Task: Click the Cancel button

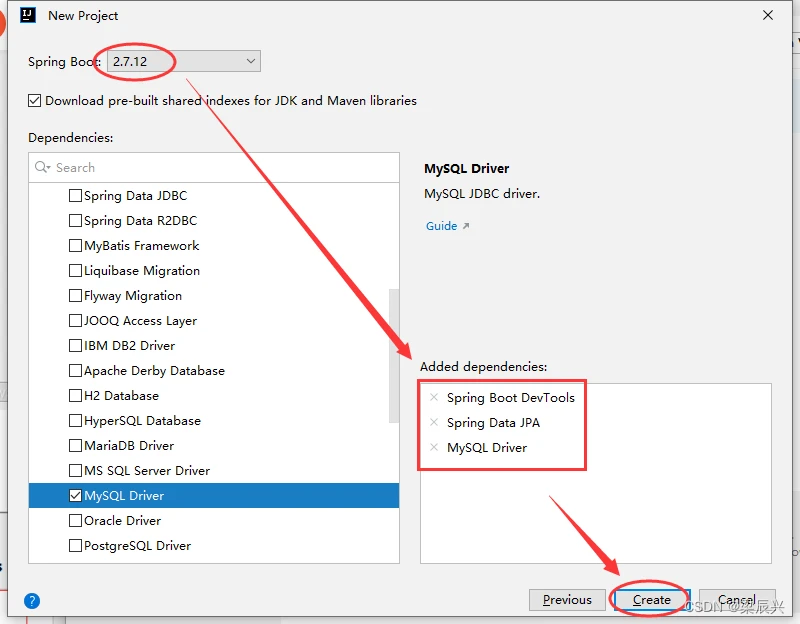Action: 737,600
